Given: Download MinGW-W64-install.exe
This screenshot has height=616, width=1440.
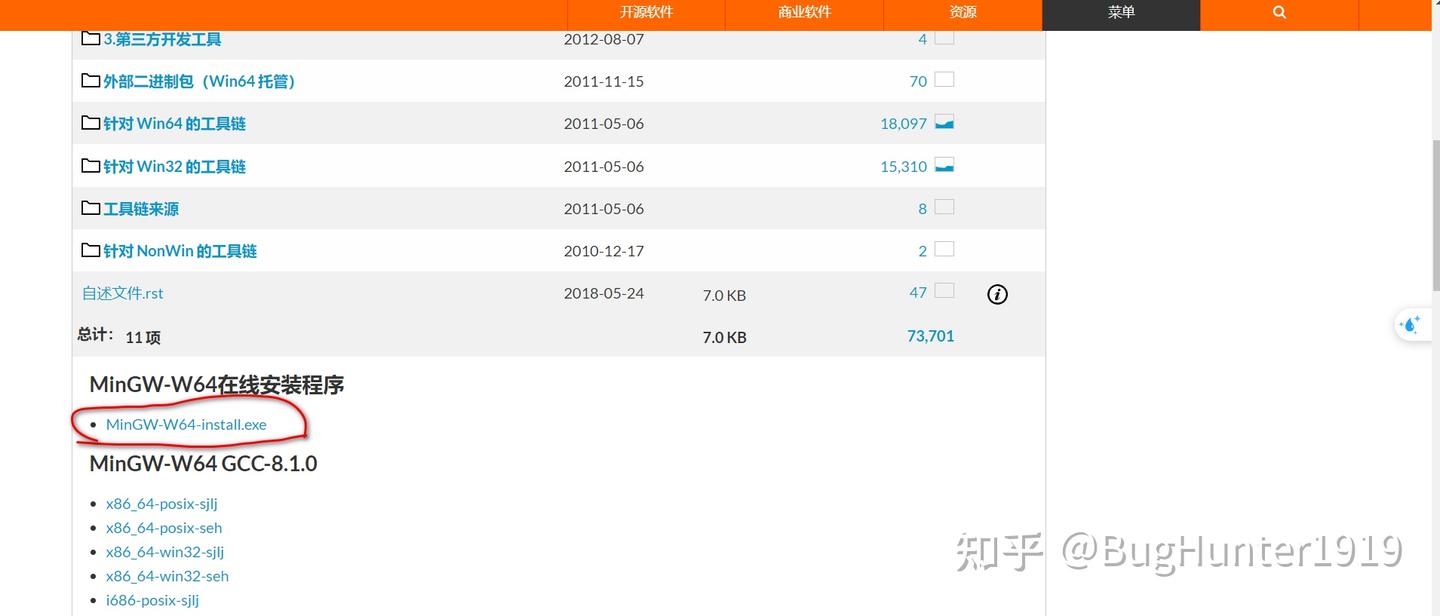Looking at the screenshot, I should coord(186,424).
